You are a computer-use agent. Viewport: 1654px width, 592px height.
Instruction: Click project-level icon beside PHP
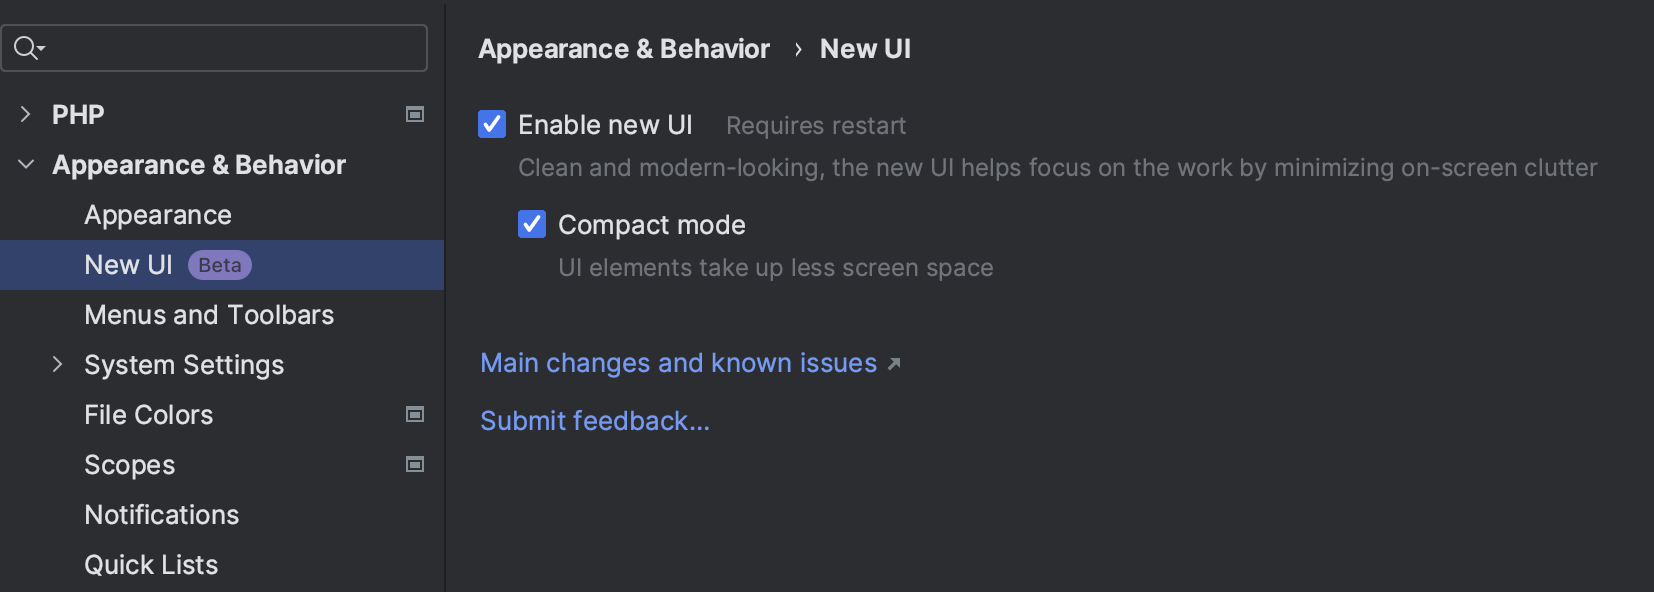[415, 114]
